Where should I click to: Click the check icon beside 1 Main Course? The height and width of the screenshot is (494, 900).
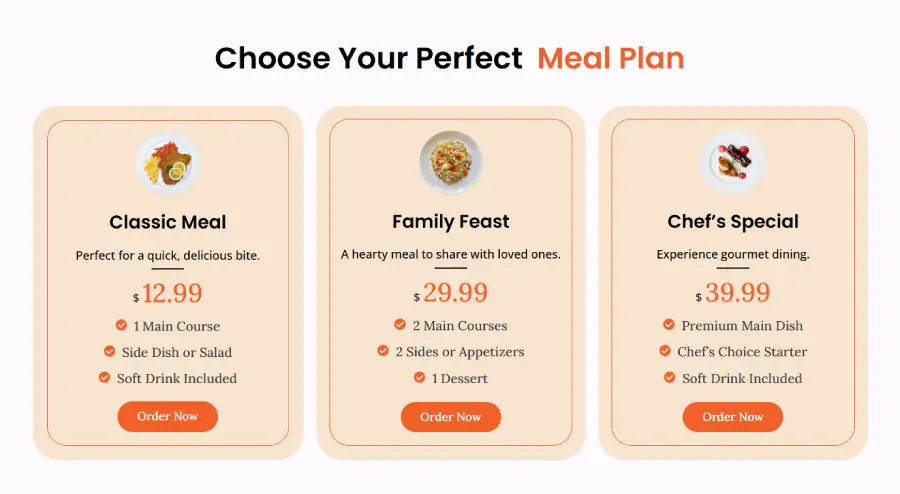(121, 325)
